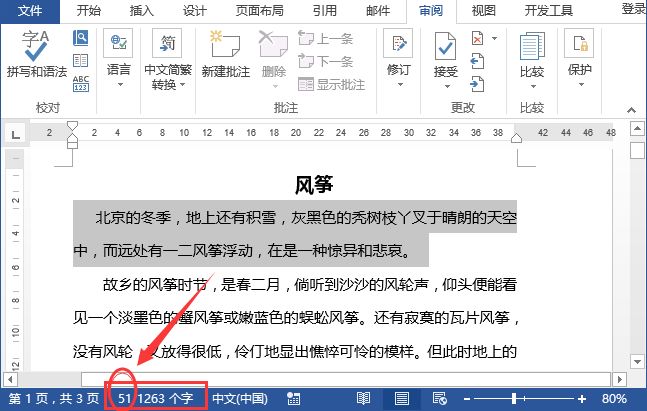The image size is (647, 411).
Task: Go to previous change icon in 更改
Action: point(477,61)
